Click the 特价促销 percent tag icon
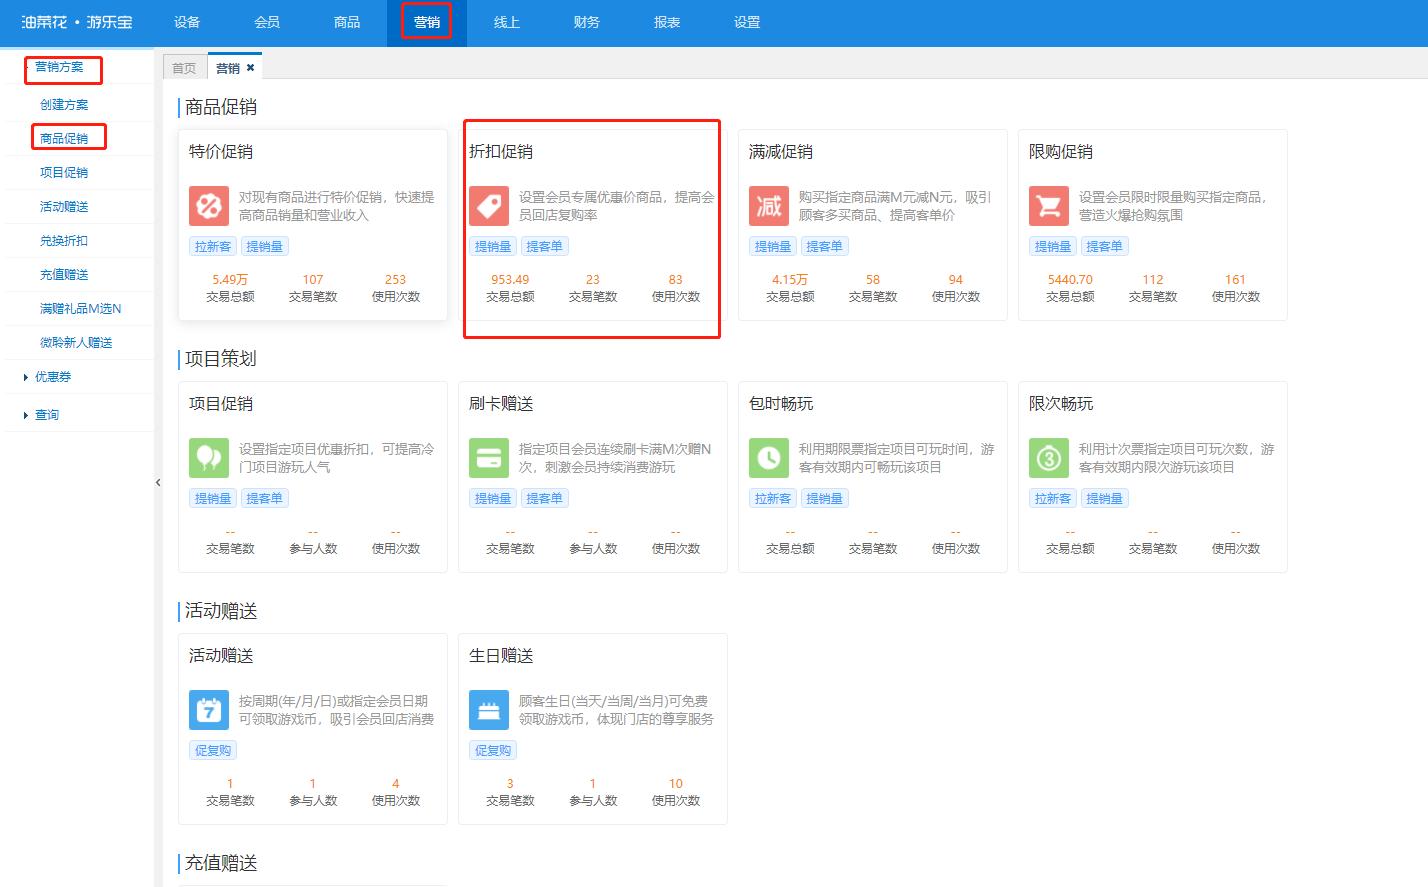Screen dimensions: 1428x887 pos(209,206)
